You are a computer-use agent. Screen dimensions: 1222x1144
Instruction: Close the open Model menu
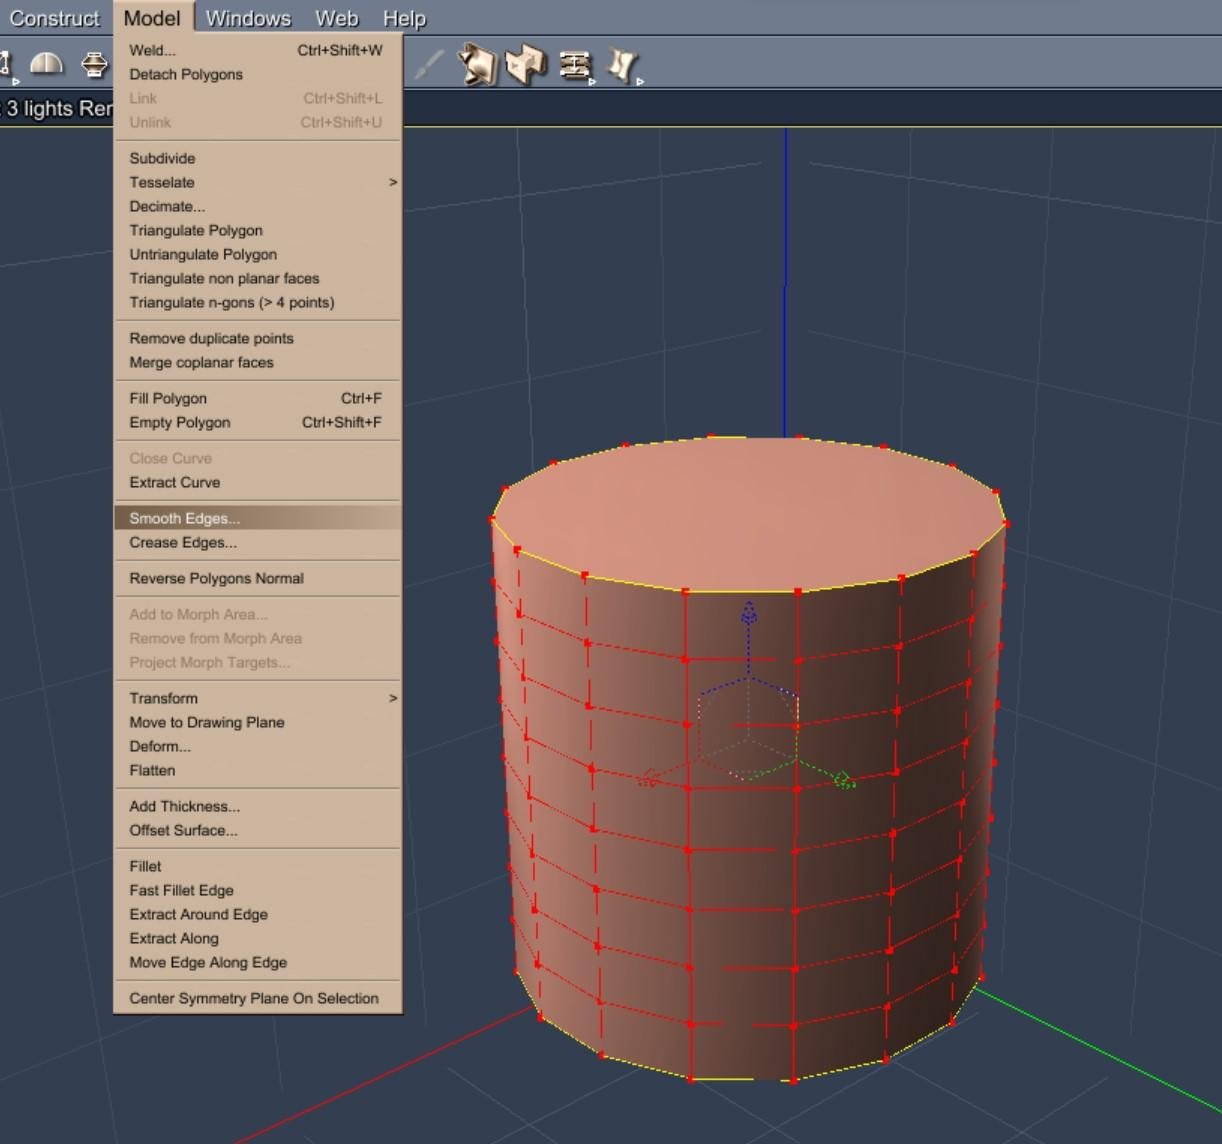click(152, 18)
